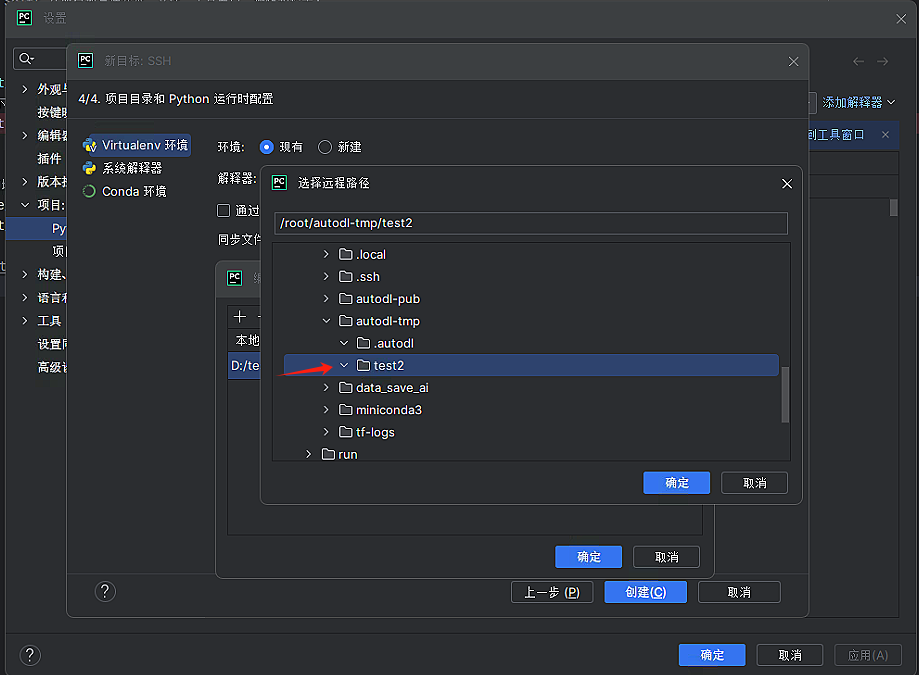Click the data_save_ai folder name
The width and height of the screenshot is (919, 675).
click(392, 388)
